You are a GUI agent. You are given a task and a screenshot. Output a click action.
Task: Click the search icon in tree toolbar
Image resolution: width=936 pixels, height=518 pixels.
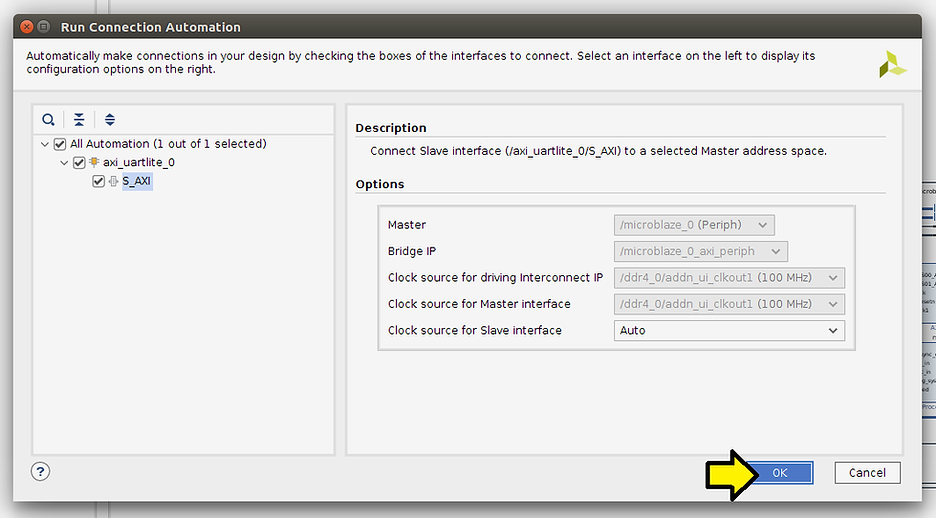pyautogui.click(x=48, y=120)
